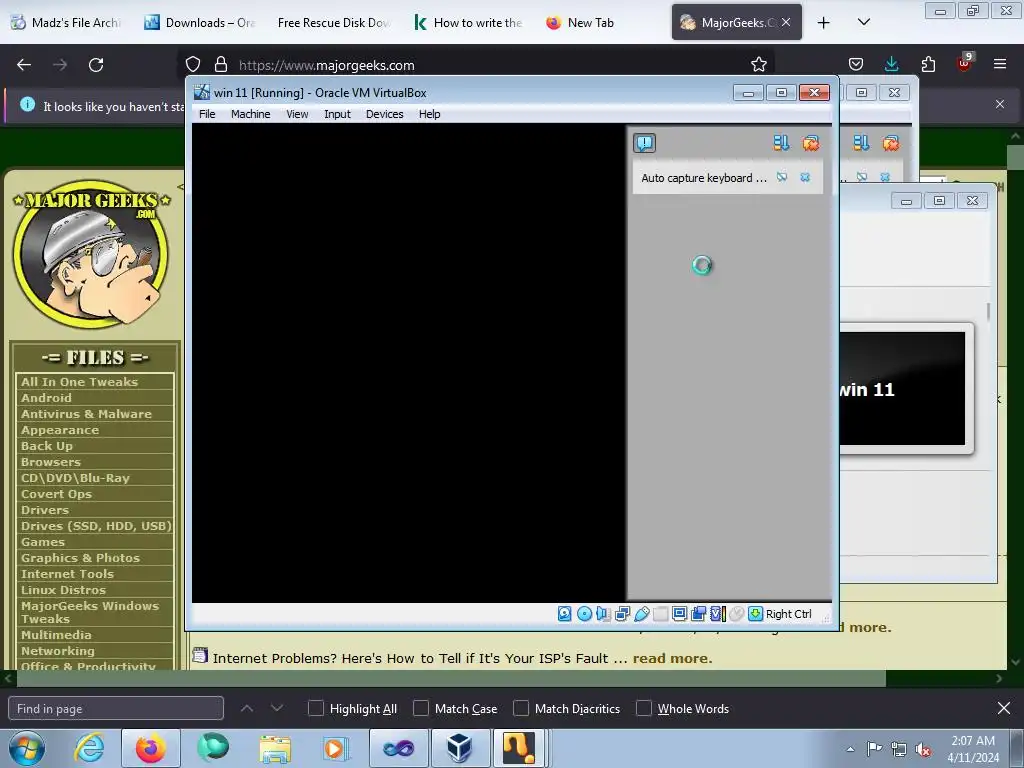Open the Covert Ops category link

[56, 494]
